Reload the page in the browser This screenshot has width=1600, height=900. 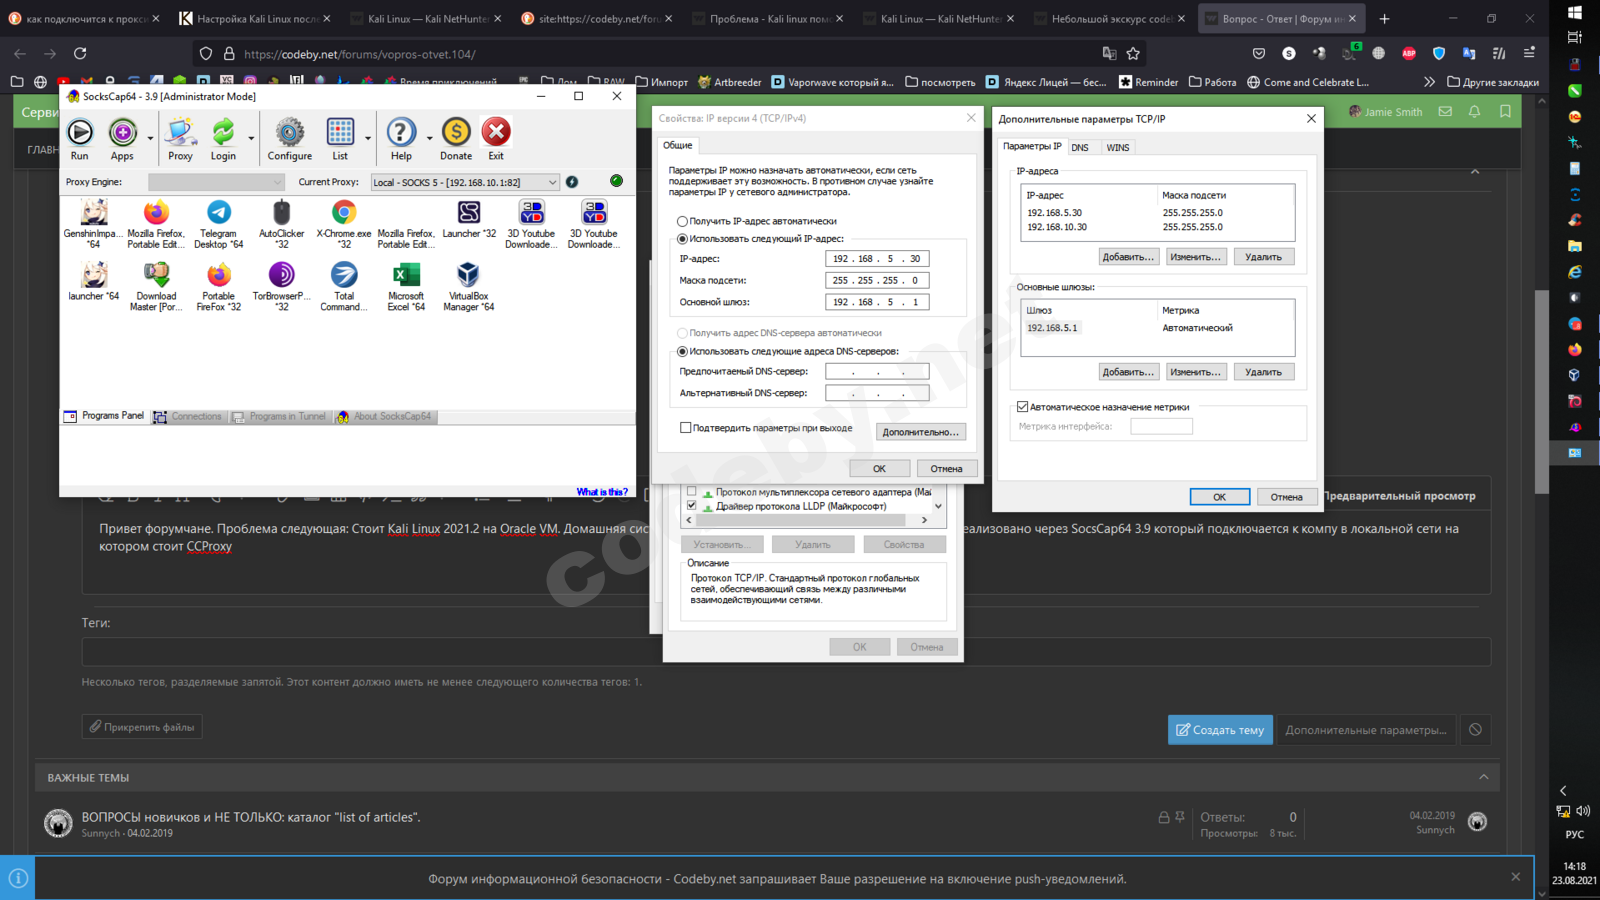80,54
